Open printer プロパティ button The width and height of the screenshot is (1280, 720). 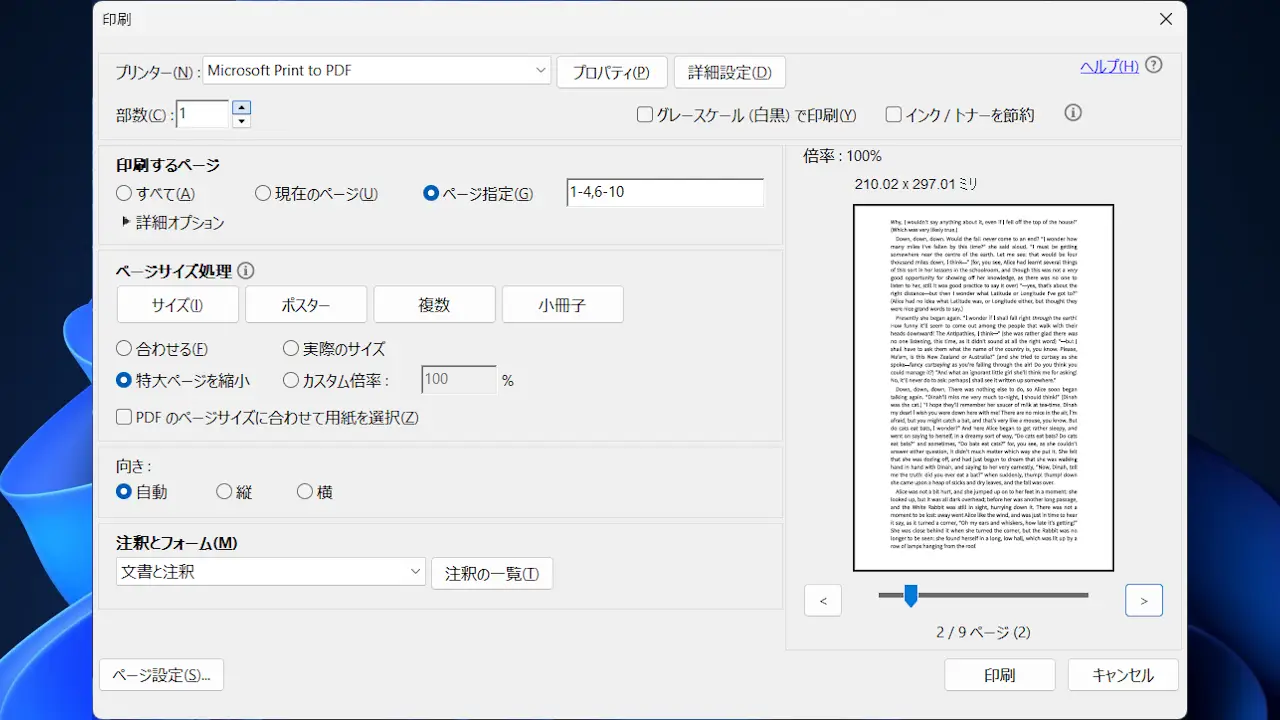tap(611, 72)
